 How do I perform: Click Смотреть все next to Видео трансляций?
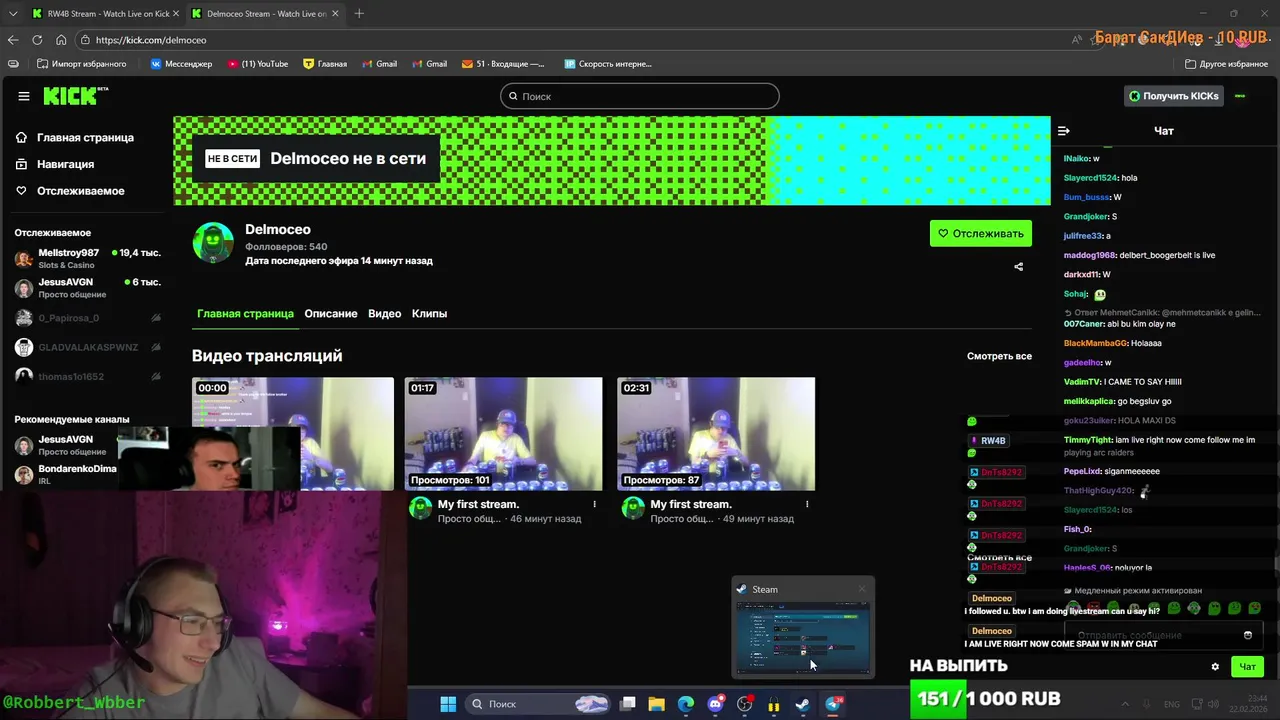pyautogui.click(x=999, y=356)
